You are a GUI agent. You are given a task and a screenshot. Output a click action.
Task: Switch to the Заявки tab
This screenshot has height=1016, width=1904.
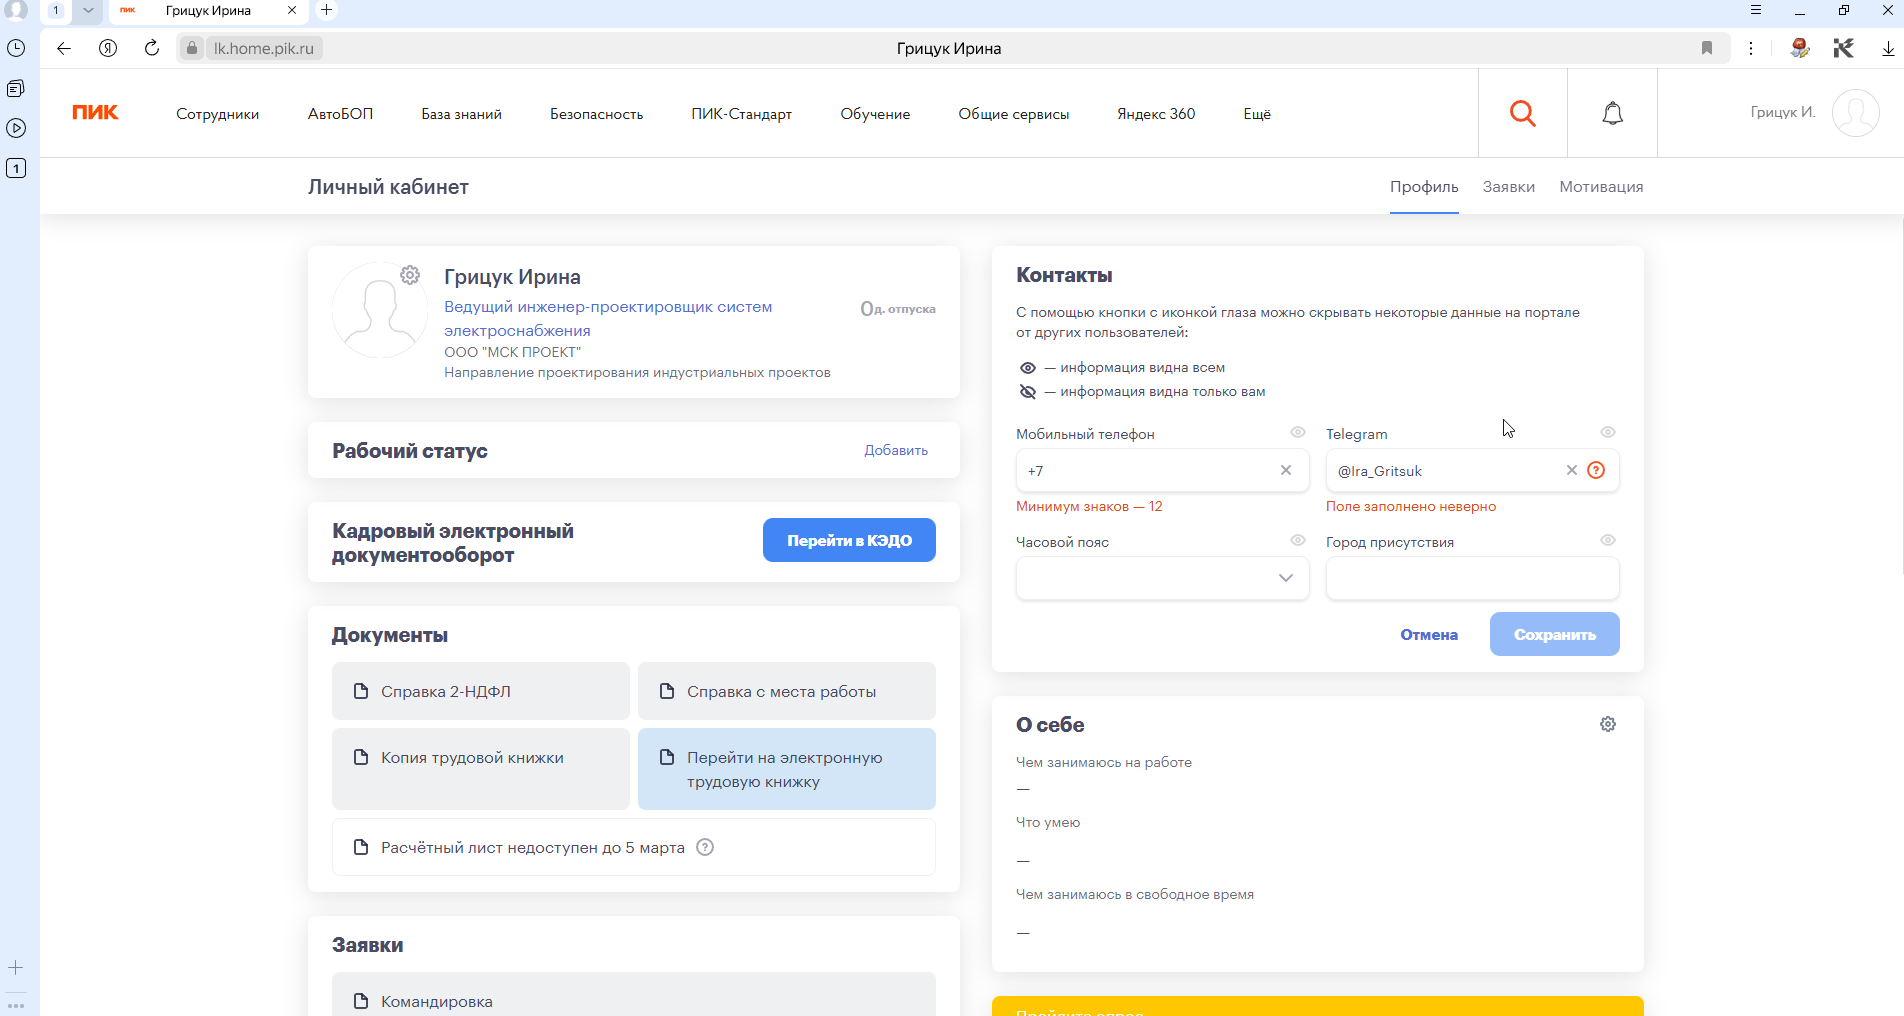click(x=1508, y=187)
